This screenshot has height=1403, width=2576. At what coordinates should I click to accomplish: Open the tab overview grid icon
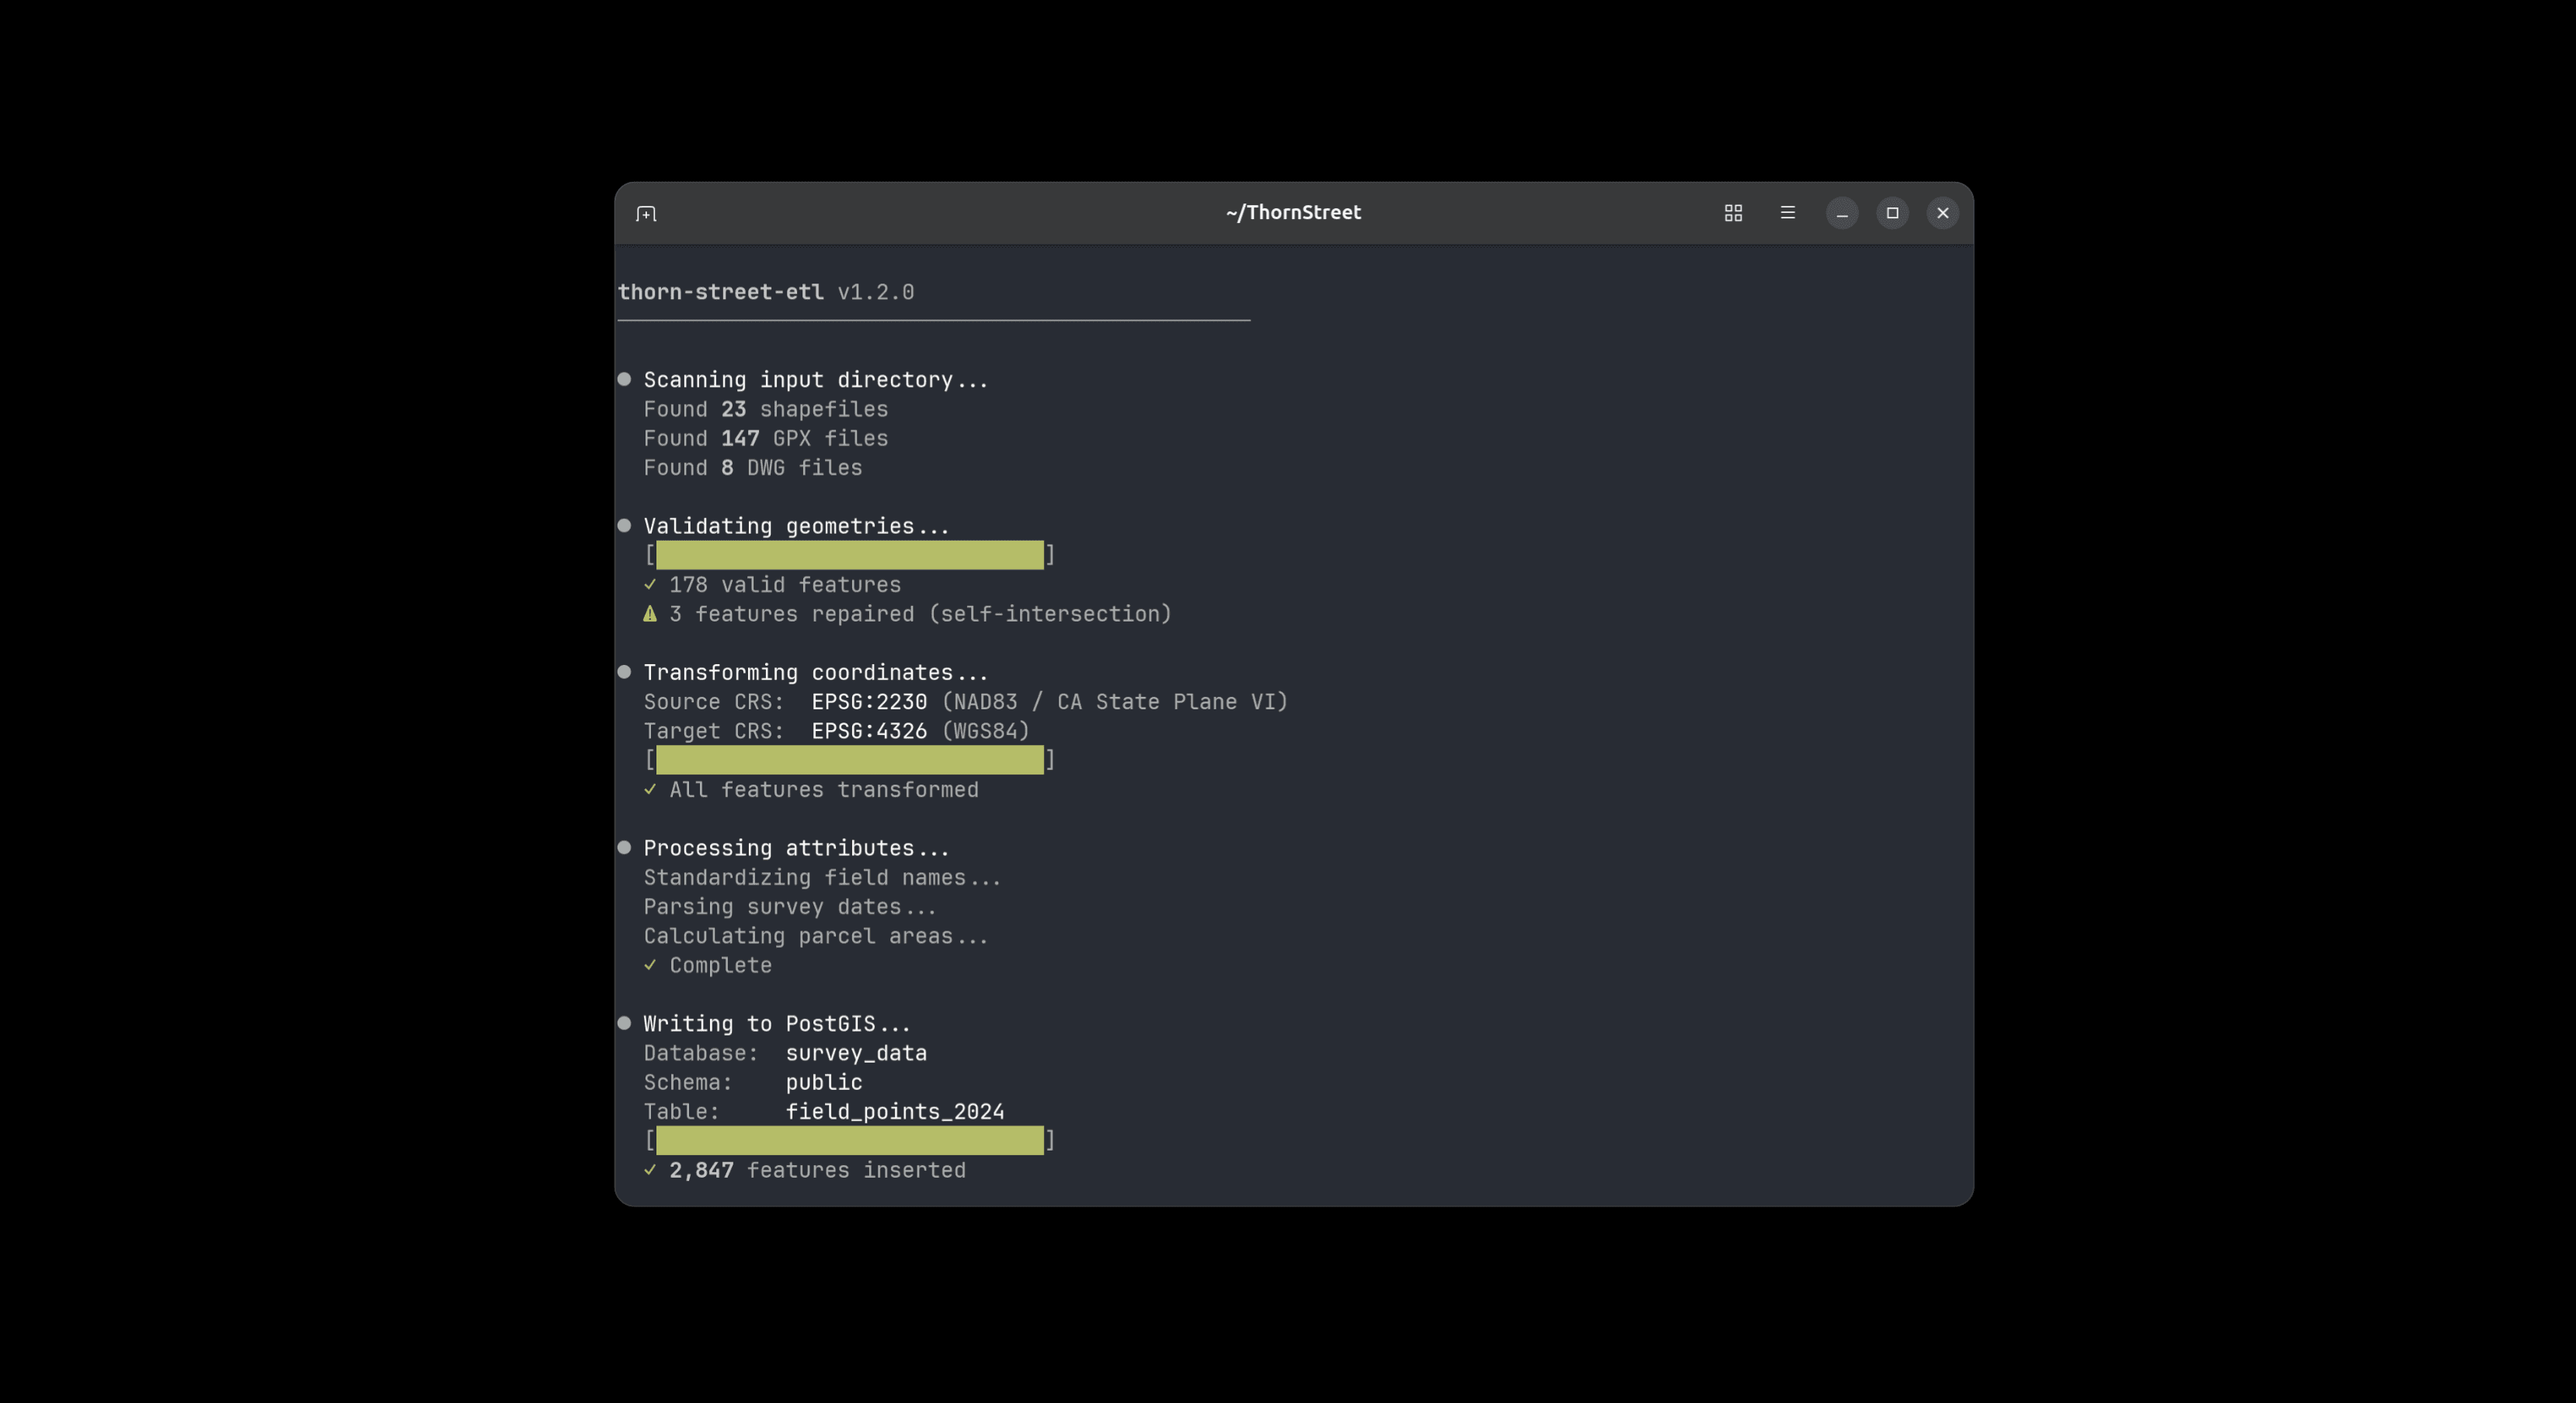click(x=1733, y=213)
